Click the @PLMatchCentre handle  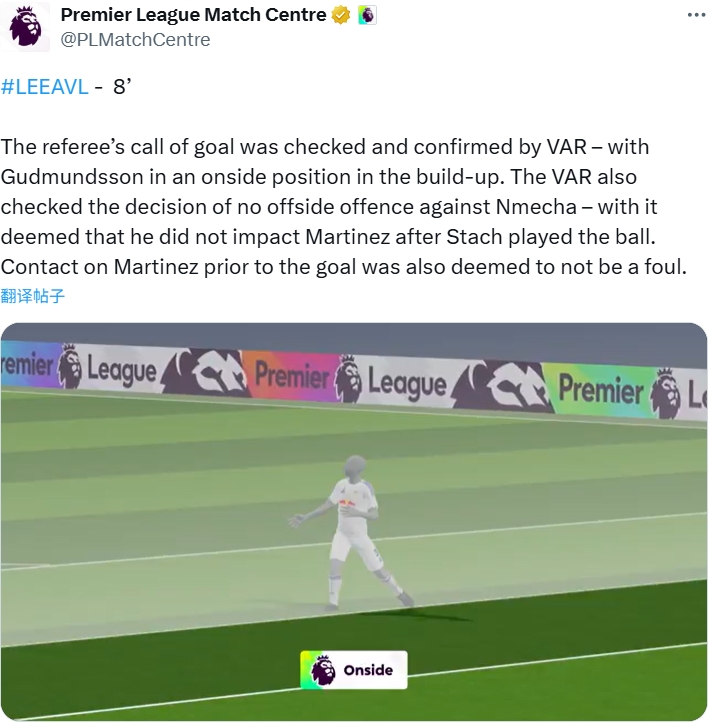coord(135,40)
